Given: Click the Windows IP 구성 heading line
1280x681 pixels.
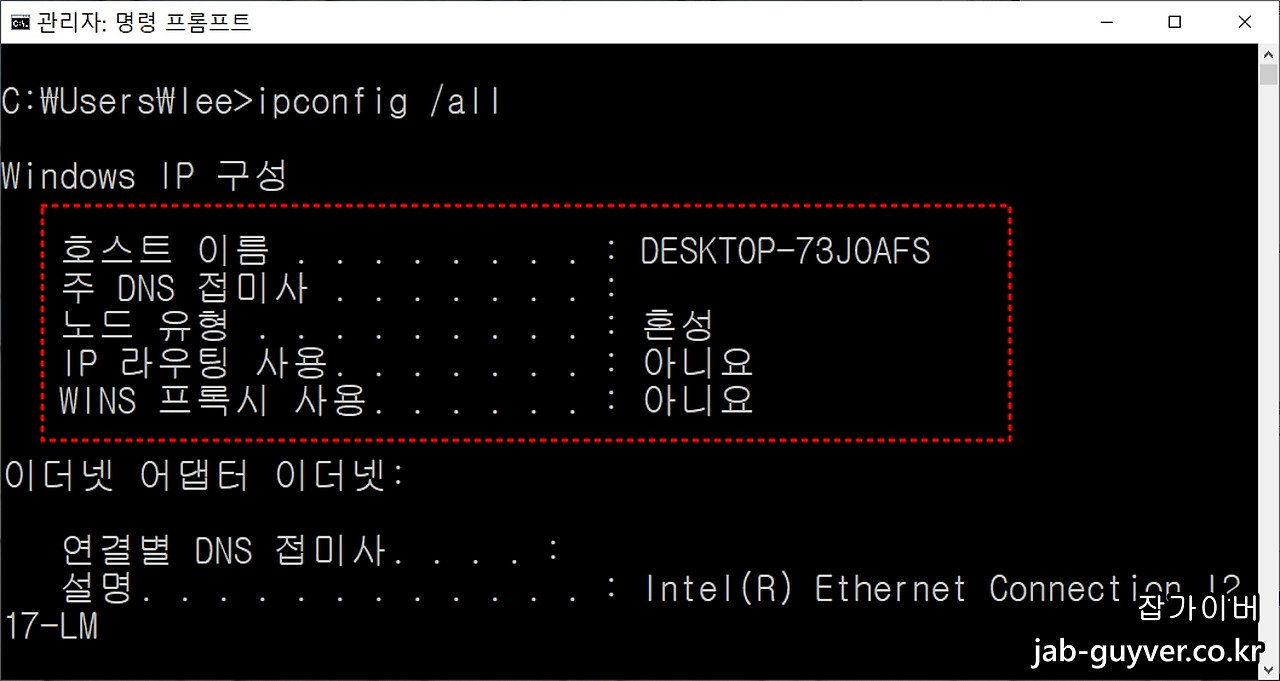Looking at the screenshot, I should click(x=144, y=176).
